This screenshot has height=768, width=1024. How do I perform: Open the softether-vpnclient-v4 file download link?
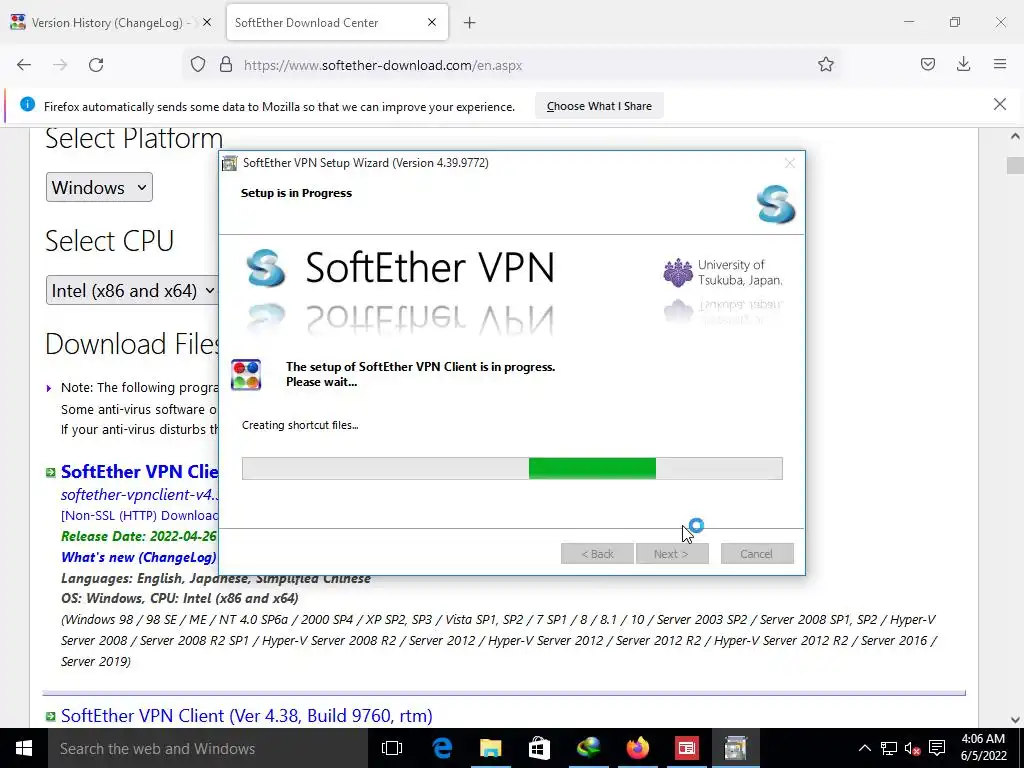coord(140,494)
